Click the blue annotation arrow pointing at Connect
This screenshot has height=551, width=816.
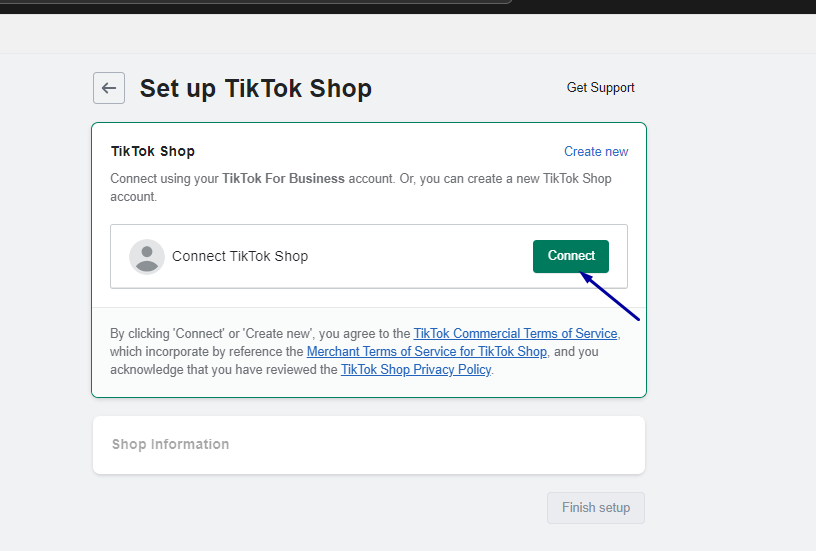[609, 296]
